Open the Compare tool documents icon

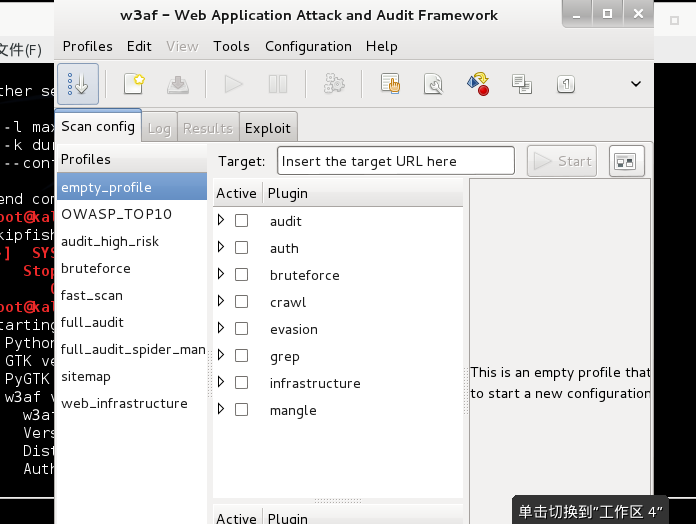522,84
